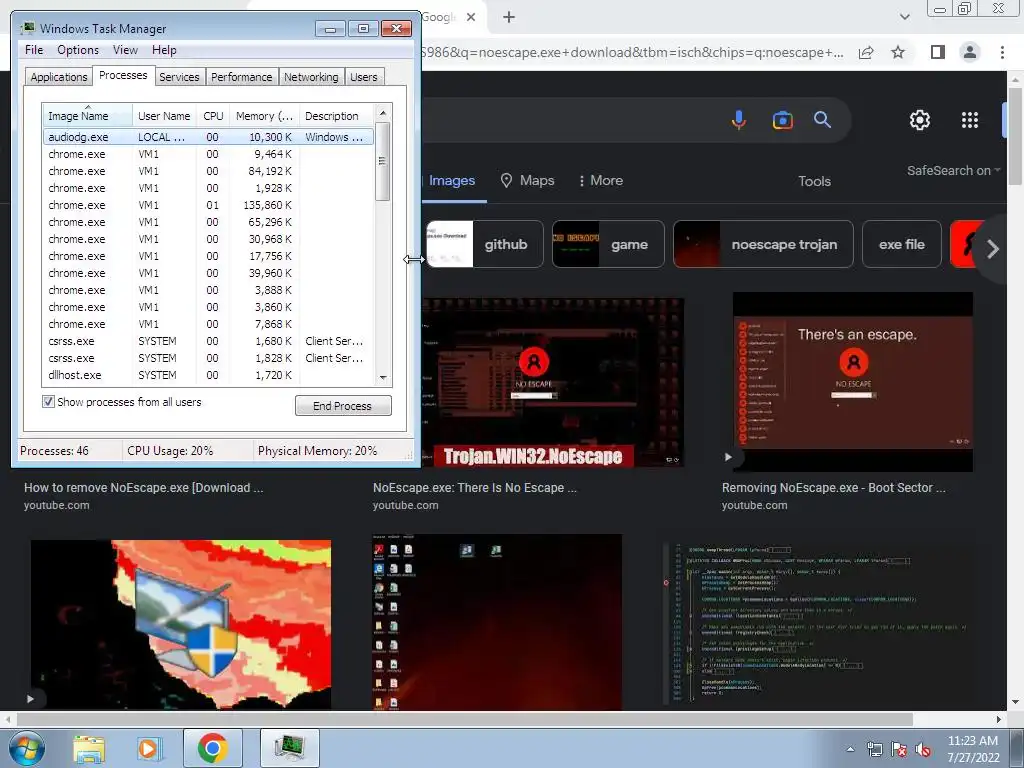Open Google quick settings gear
Viewport: 1024px width, 768px height.
[920, 120]
